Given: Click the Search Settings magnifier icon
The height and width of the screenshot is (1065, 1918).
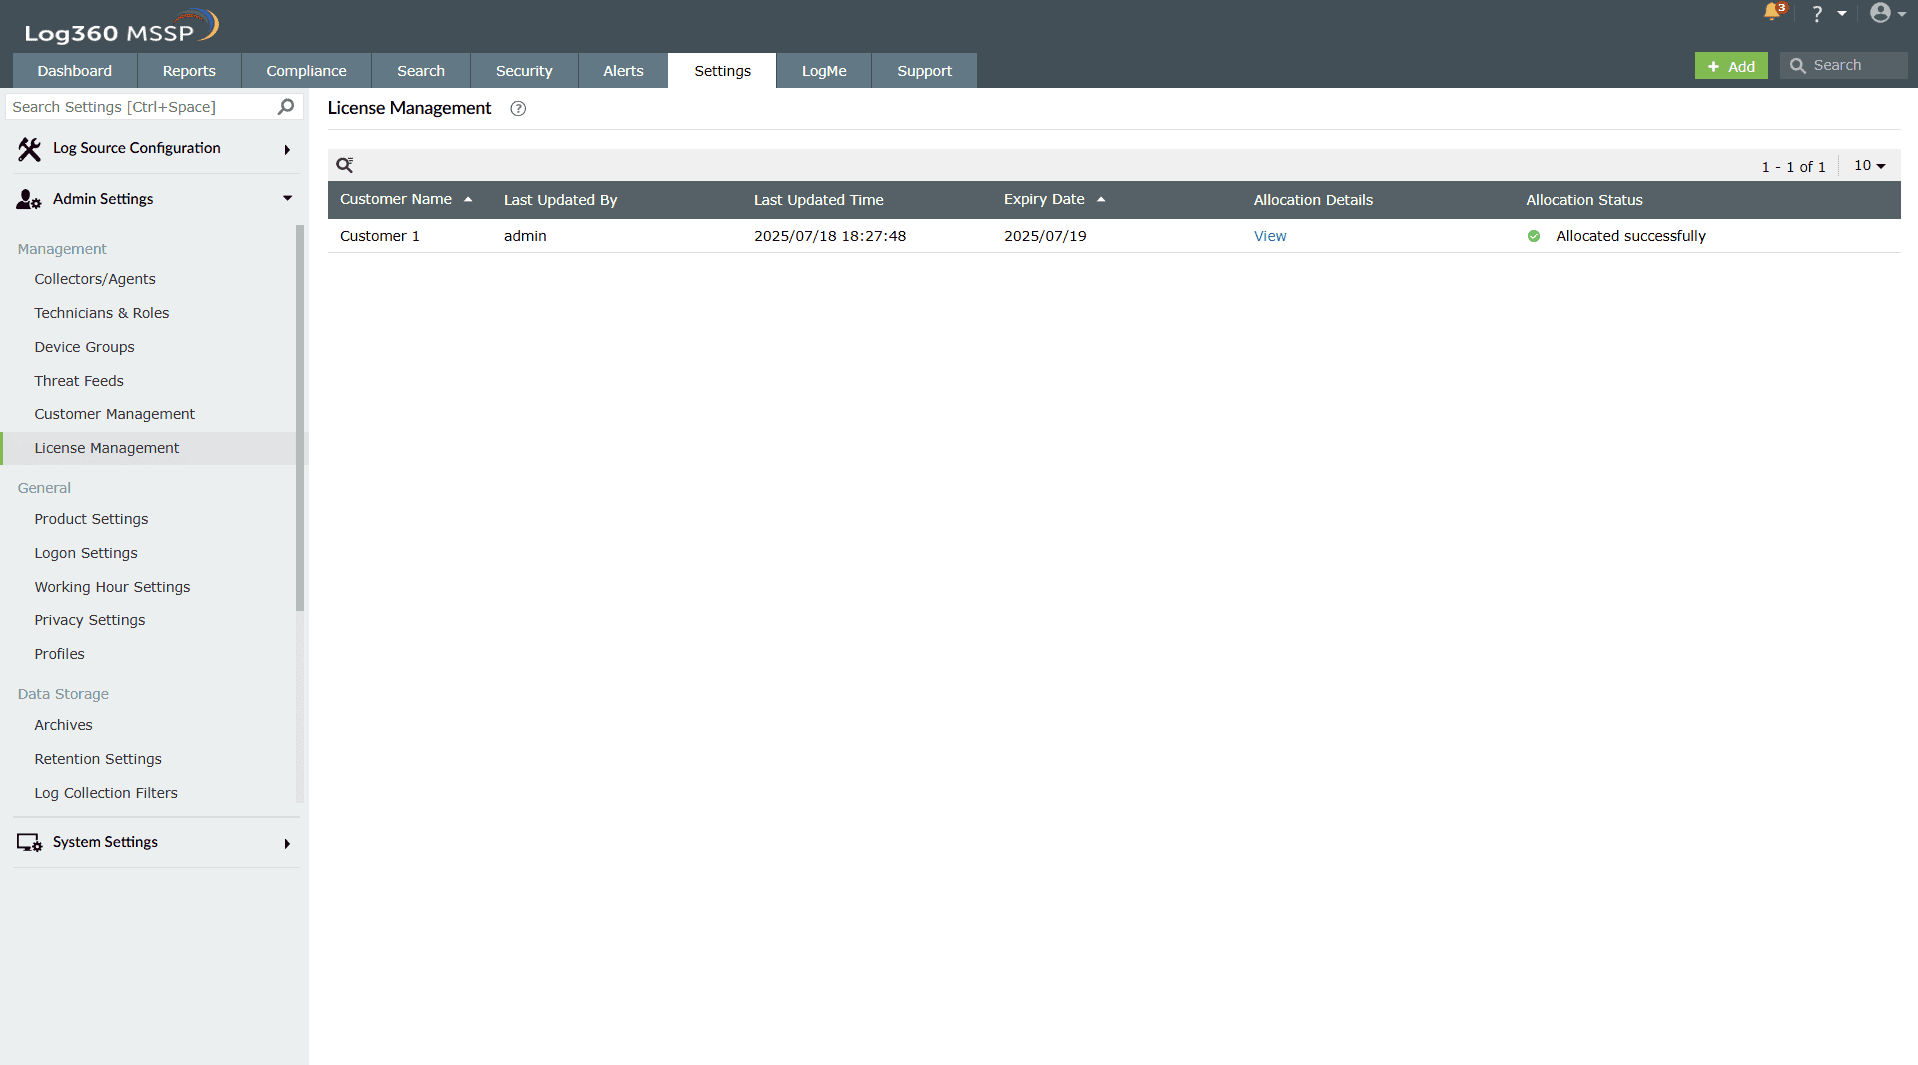Looking at the screenshot, I should [286, 107].
